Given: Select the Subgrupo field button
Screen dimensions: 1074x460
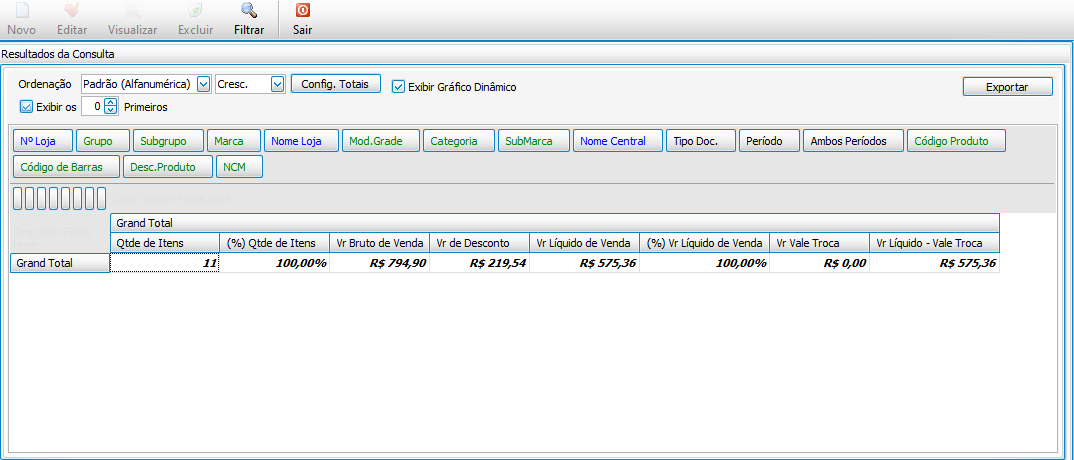Looking at the screenshot, I should point(168,141).
